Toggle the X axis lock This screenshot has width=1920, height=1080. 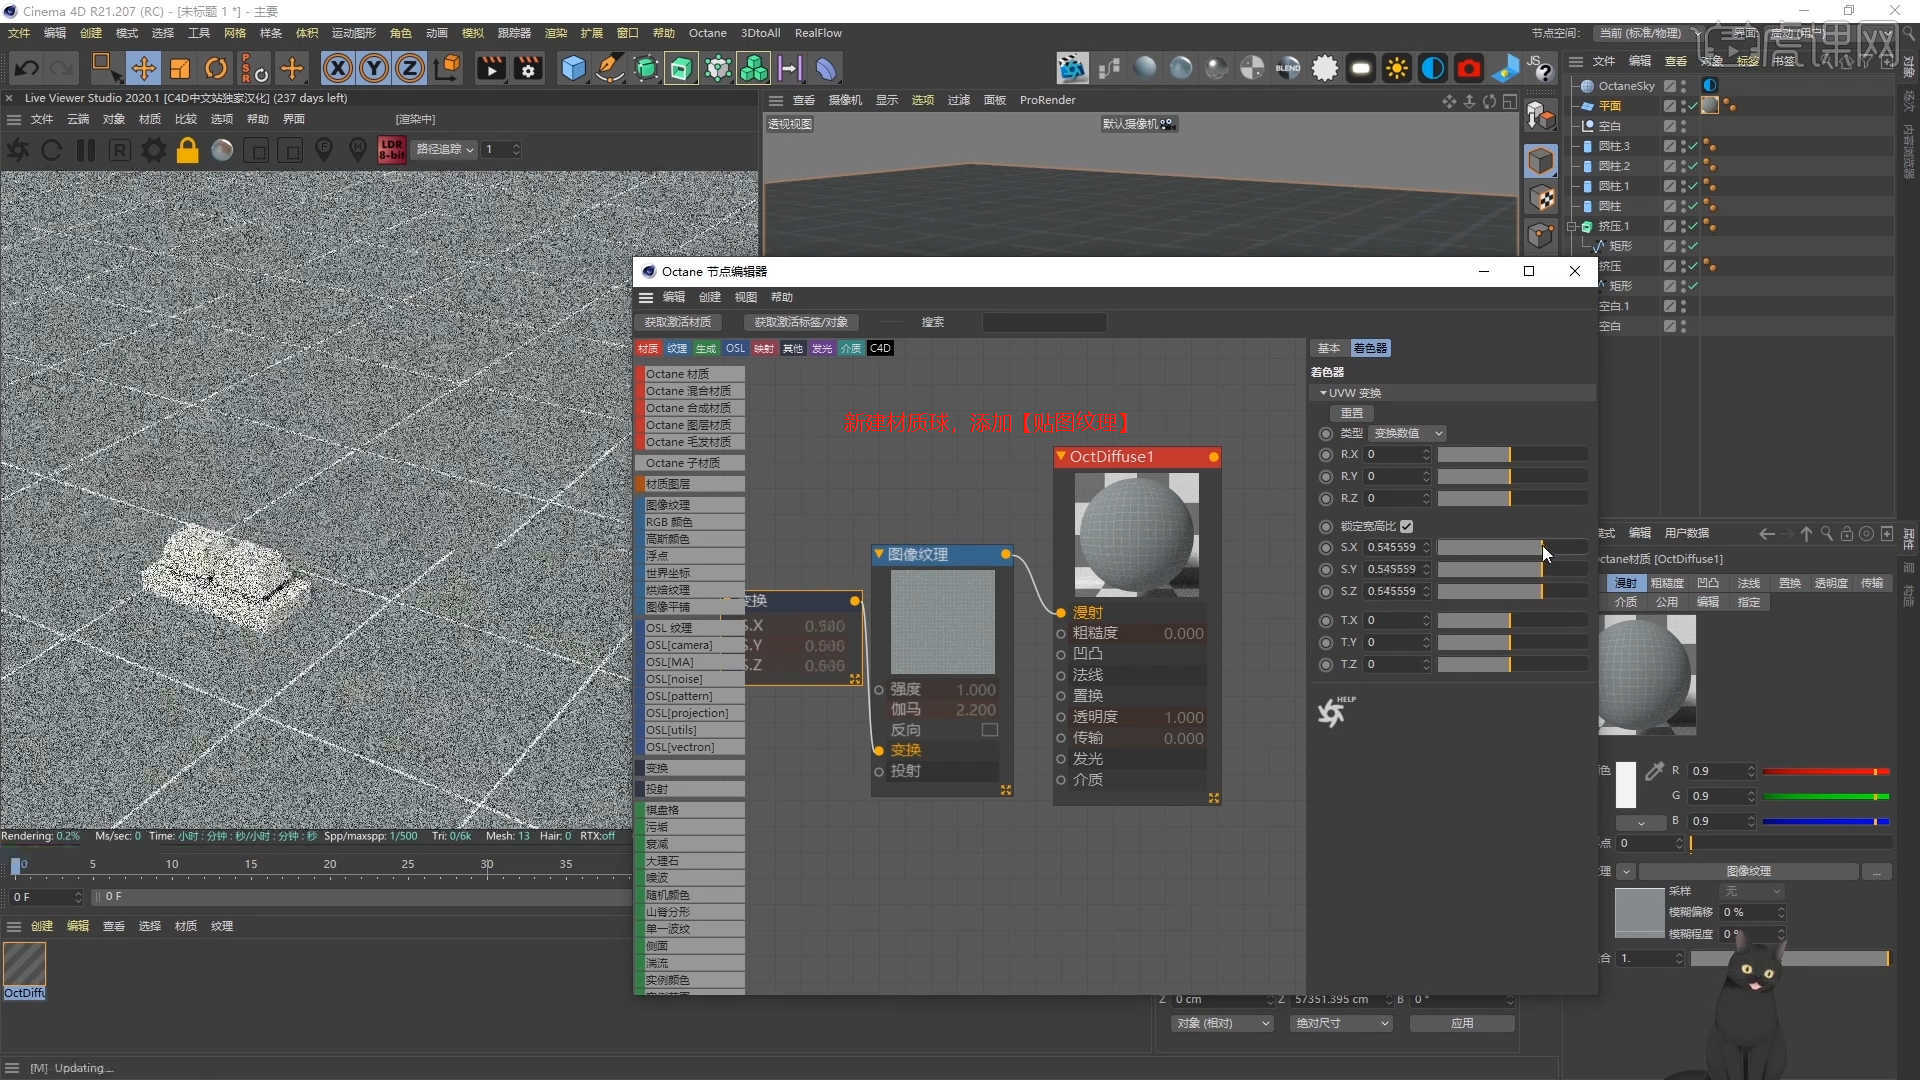pyautogui.click(x=337, y=68)
